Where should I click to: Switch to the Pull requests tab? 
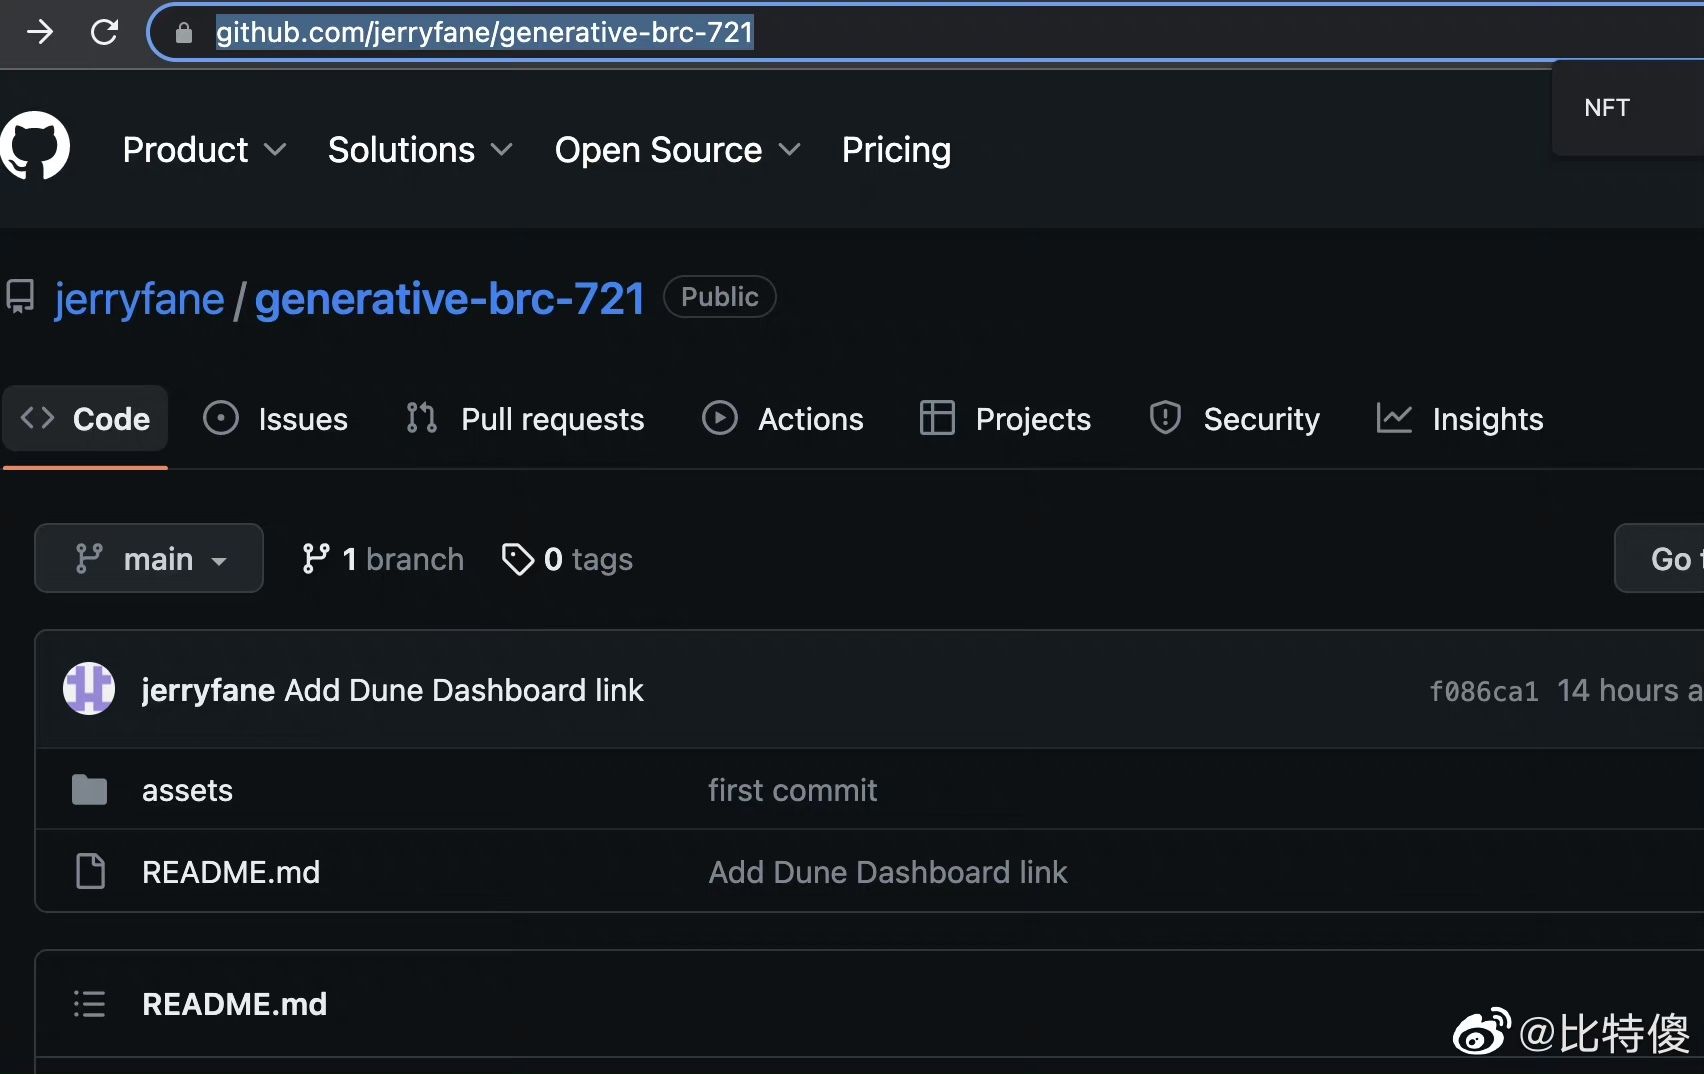[525, 418]
